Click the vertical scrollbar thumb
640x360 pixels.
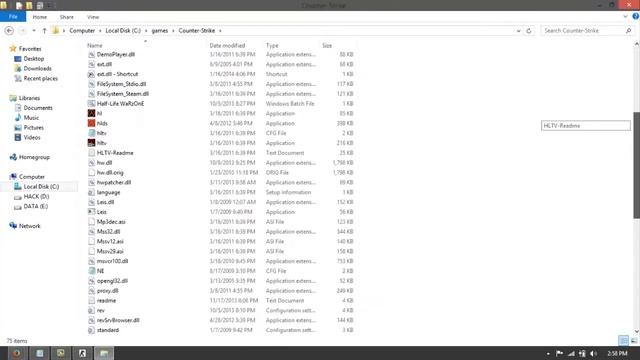(636, 165)
